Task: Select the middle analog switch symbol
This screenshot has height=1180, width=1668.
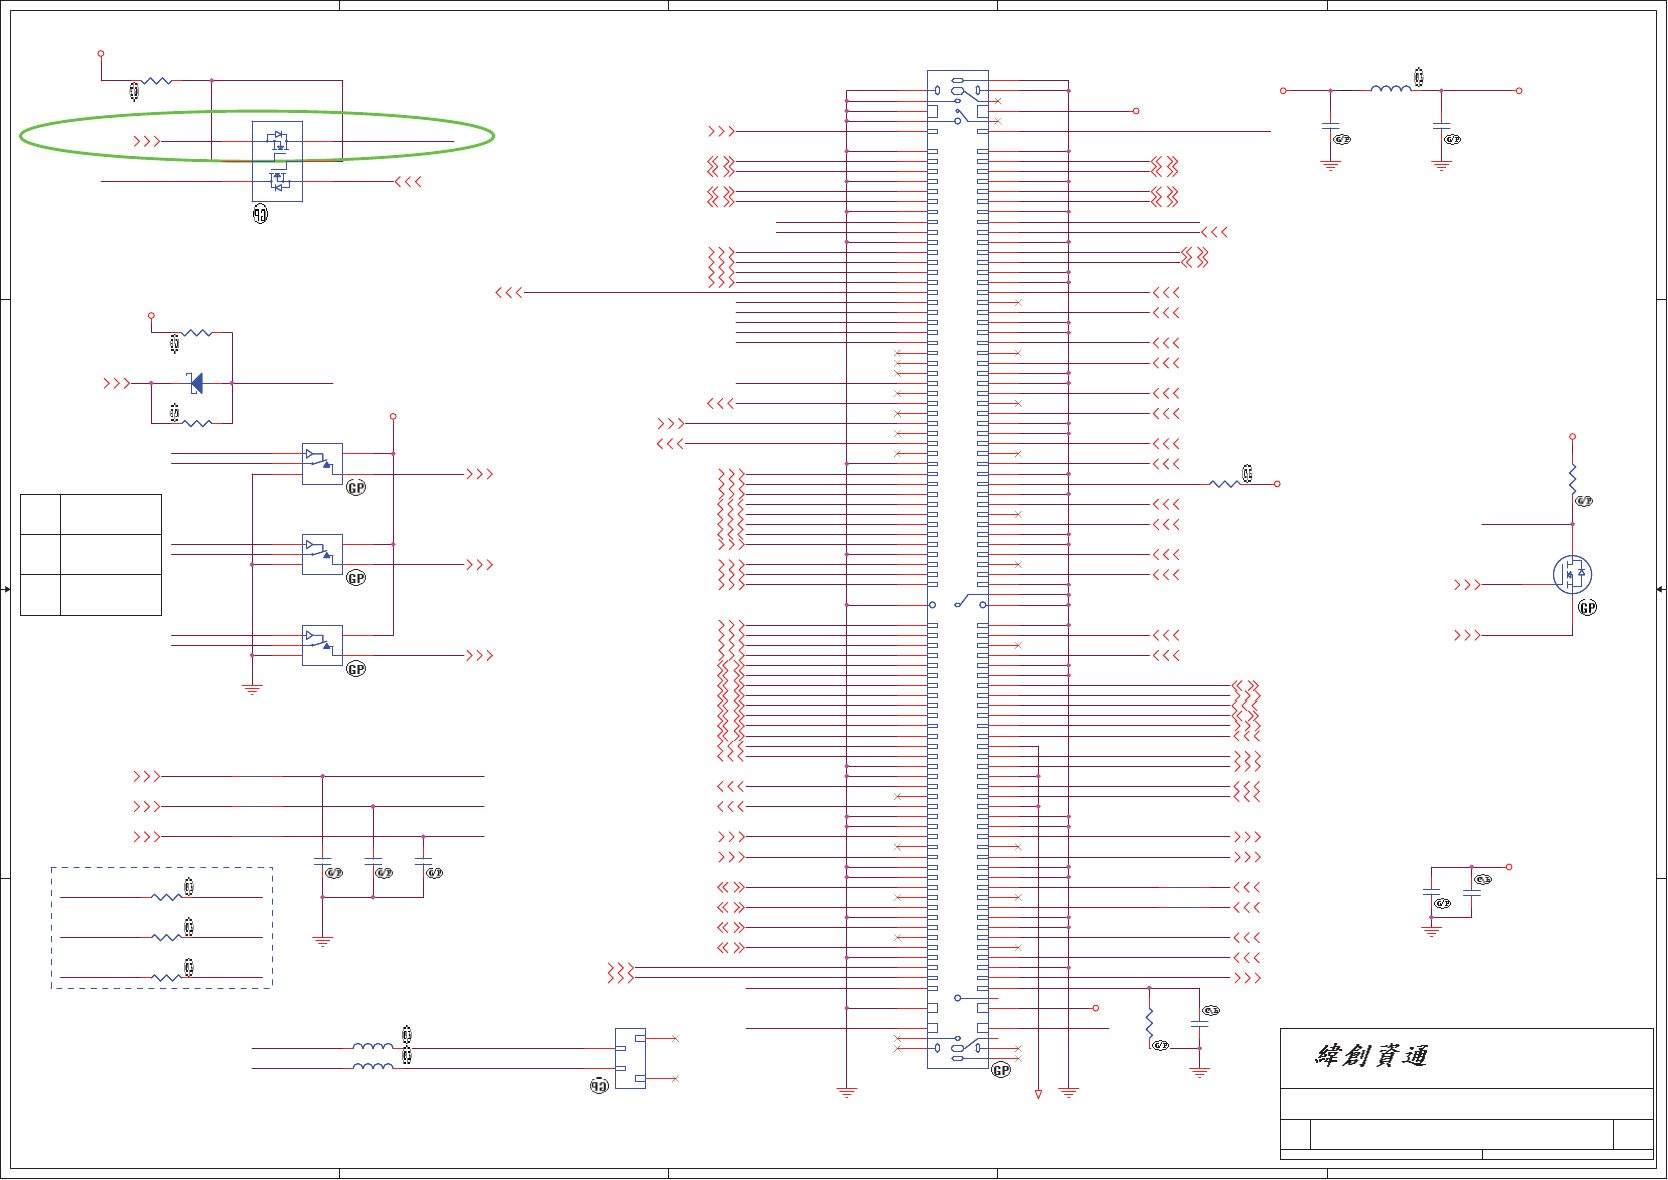Action: 322,555
